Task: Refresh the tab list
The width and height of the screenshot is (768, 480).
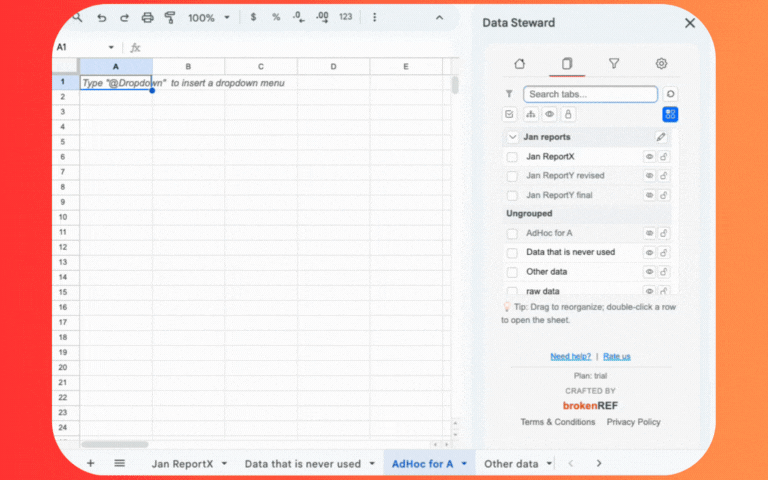Action: tap(670, 94)
